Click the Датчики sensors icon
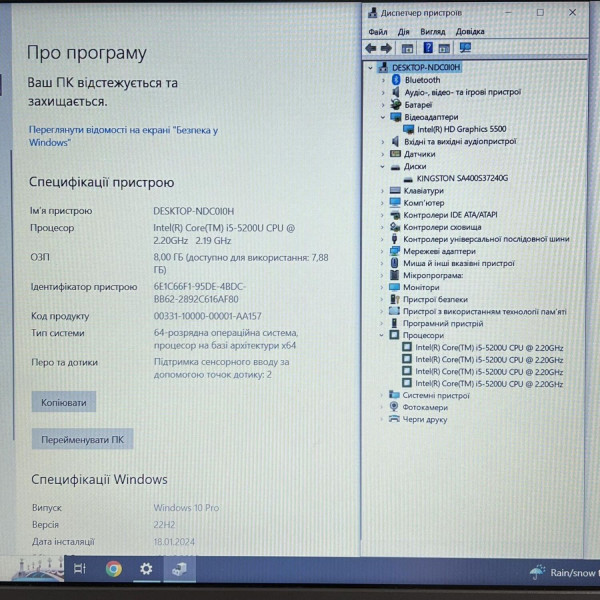 [x=395, y=154]
